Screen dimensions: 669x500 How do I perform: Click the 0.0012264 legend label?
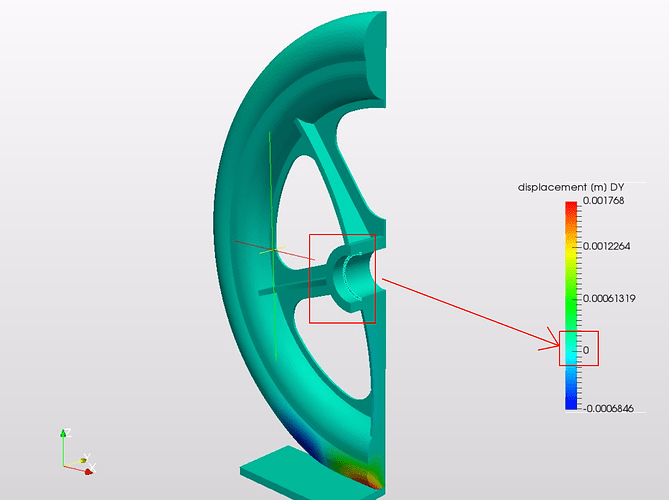point(606,246)
